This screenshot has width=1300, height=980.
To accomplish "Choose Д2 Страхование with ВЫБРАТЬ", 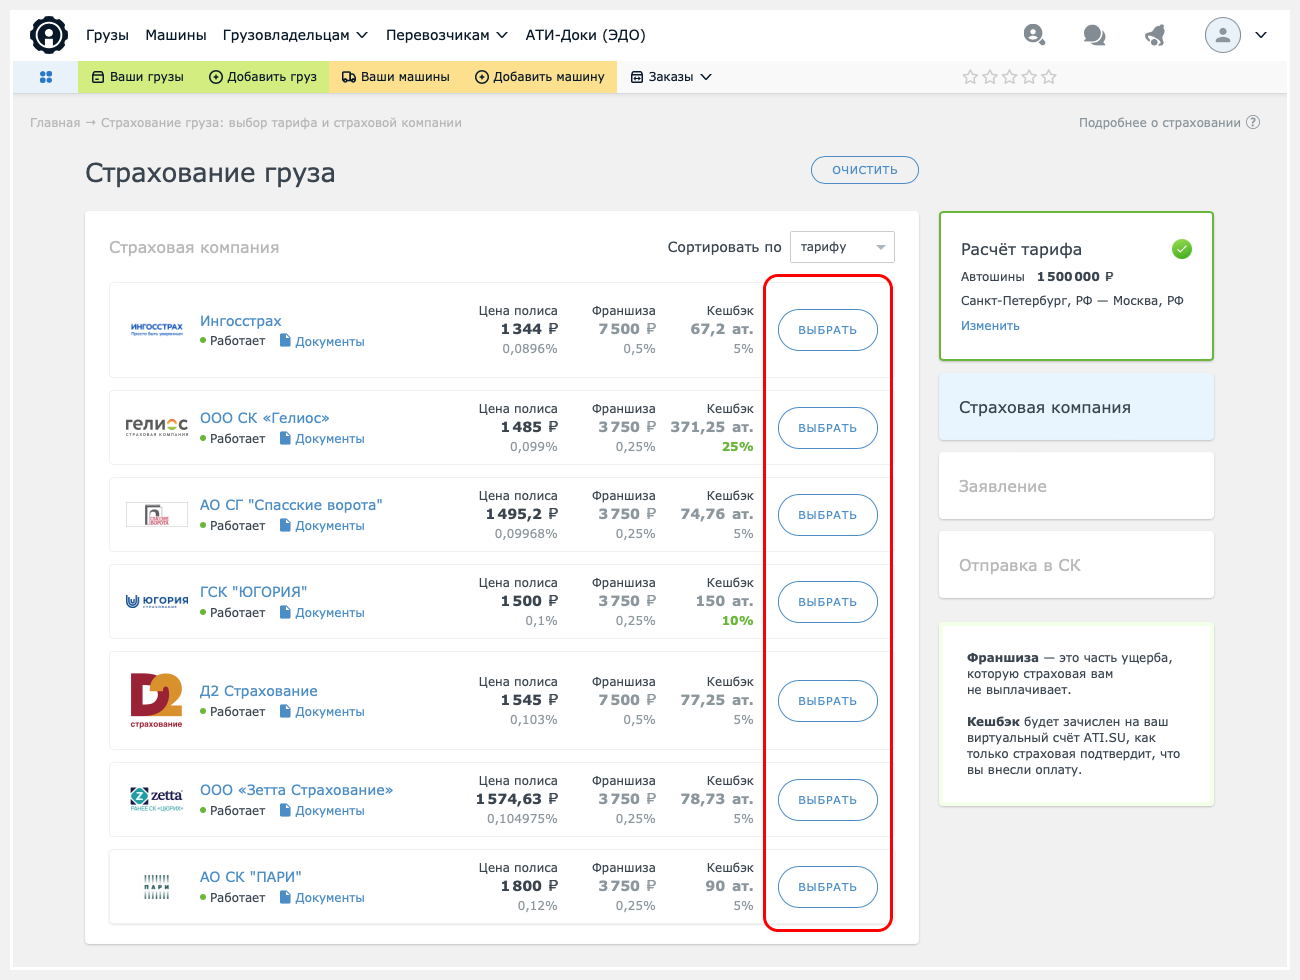I will pos(828,701).
